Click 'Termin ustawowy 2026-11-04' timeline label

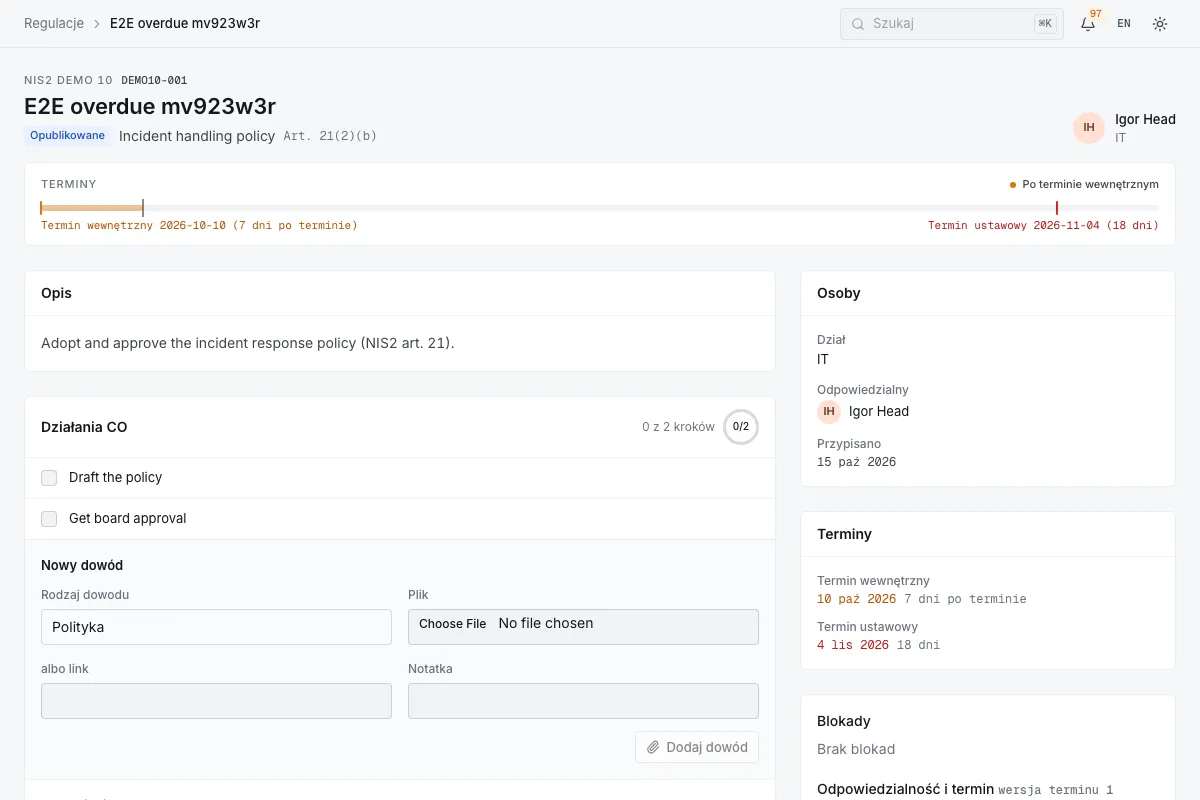[x=1043, y=225]
